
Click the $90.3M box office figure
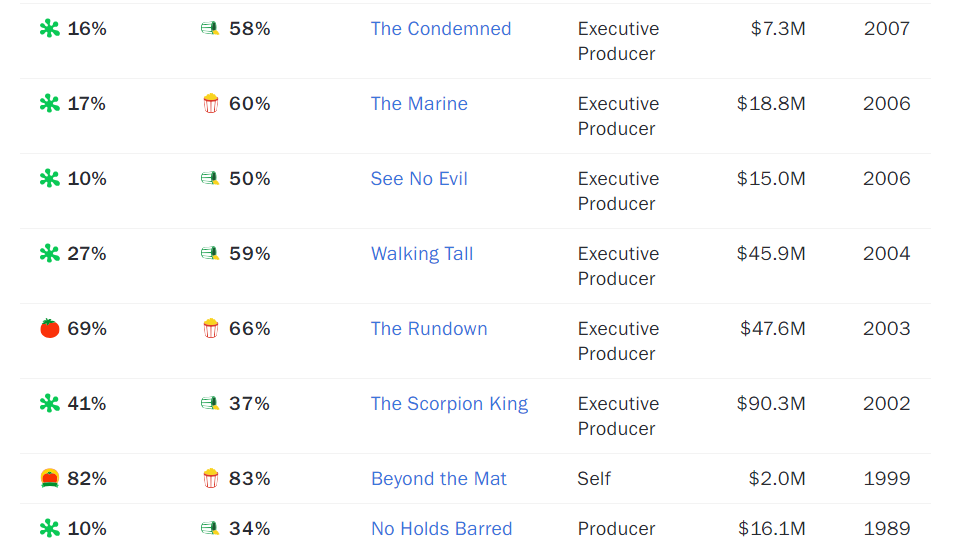tap(771, 403)
